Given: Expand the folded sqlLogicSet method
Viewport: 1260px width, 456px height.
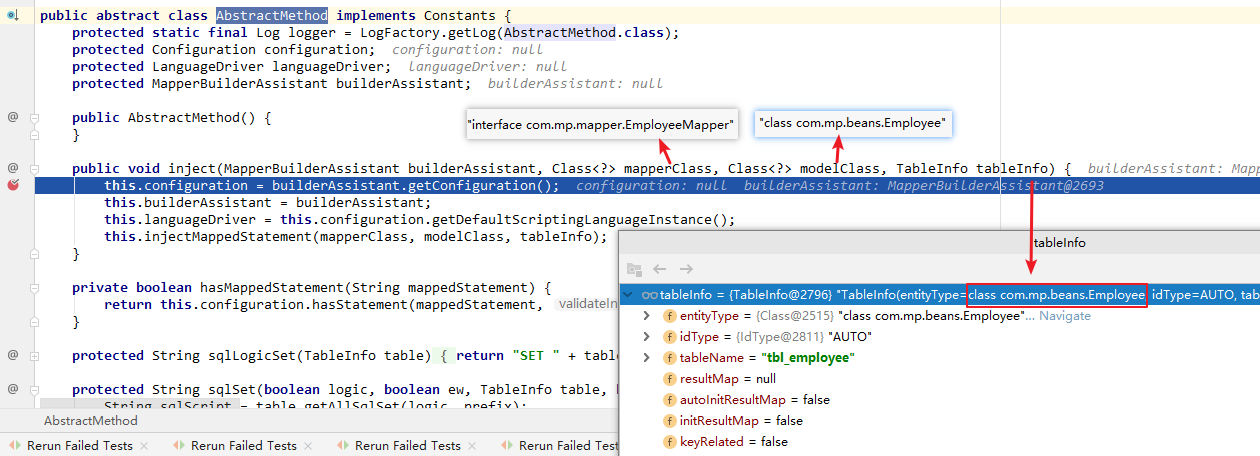Looking at the screenshot, I should [33, 355].
